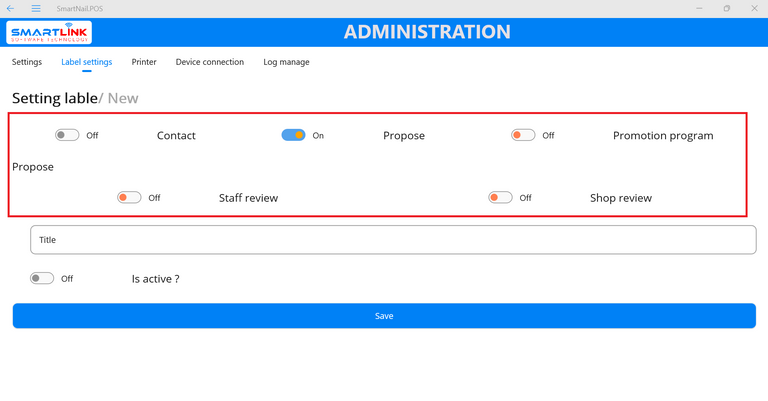
Task: Enable the Is active toggle
Action: point(42,279)
